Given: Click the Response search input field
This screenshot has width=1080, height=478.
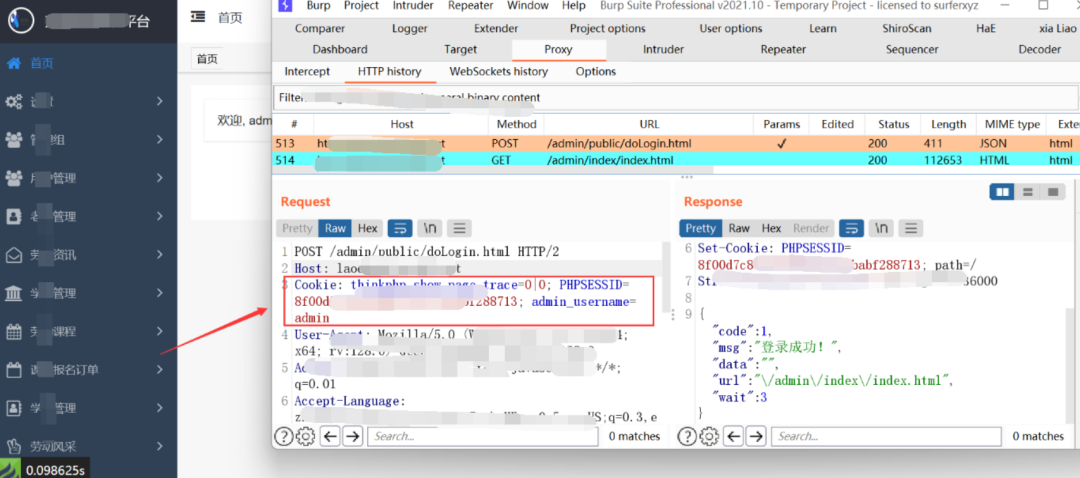Looking at the screenshot, I should tap(886, 436).
